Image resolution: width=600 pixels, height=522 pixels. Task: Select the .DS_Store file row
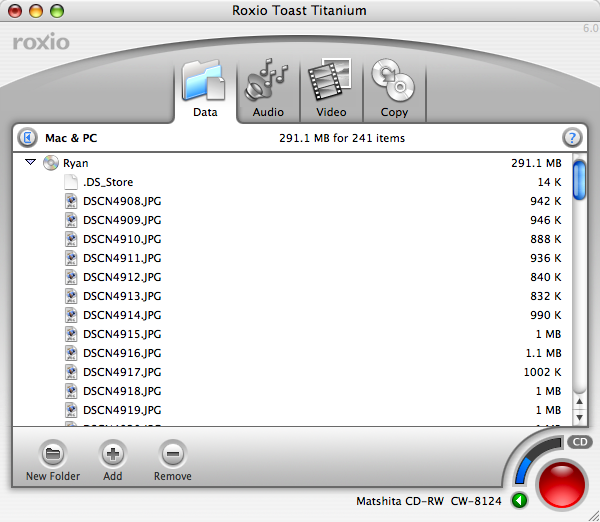click(293, 182)
